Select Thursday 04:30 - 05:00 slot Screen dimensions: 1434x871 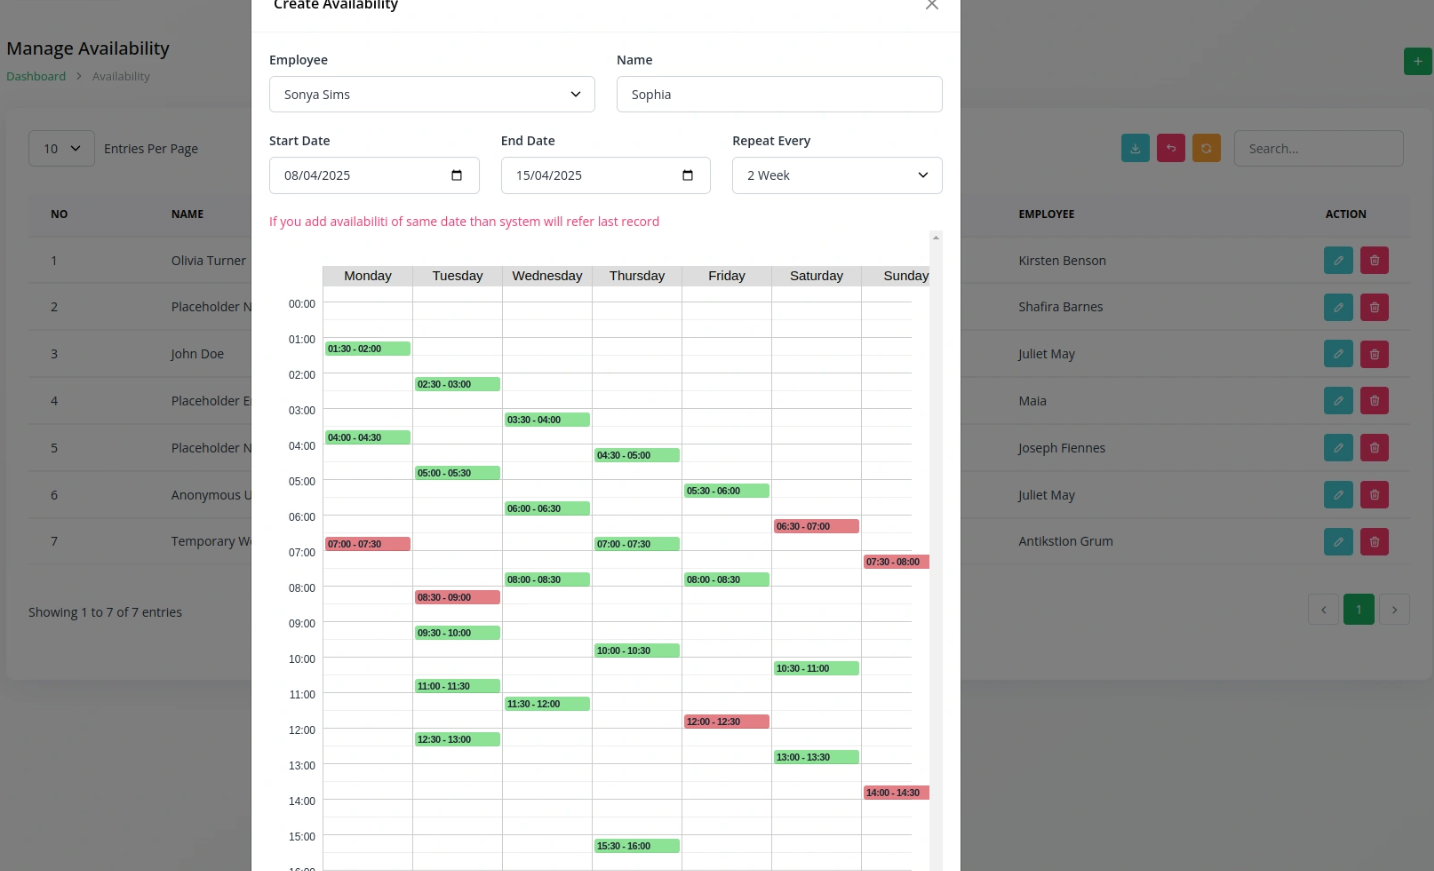pyautogui.click(x=637, y=455)
